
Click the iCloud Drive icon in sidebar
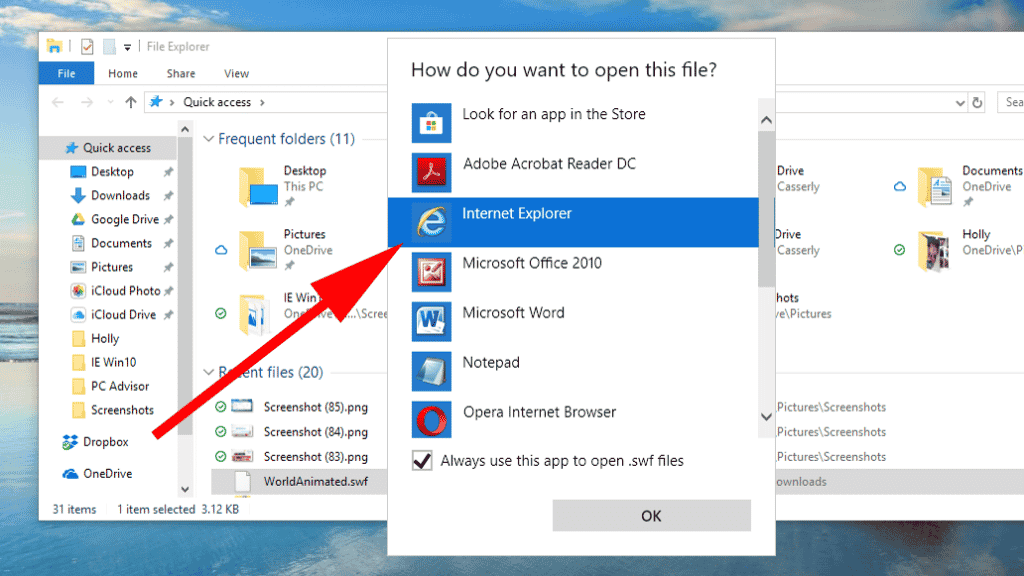tap(78, 315)
